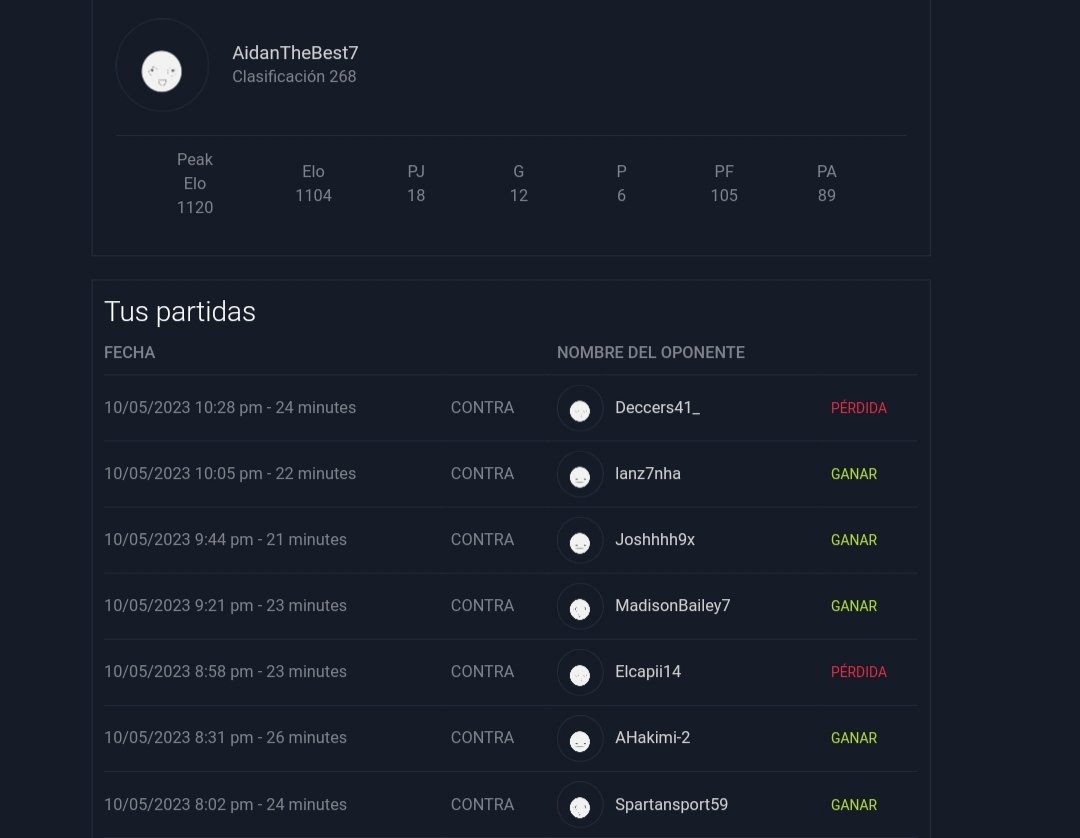Image resolution: width=1080 pixels, height=838 pixels.
Task: Open opponent name Elcapii14
Action: 647,672
